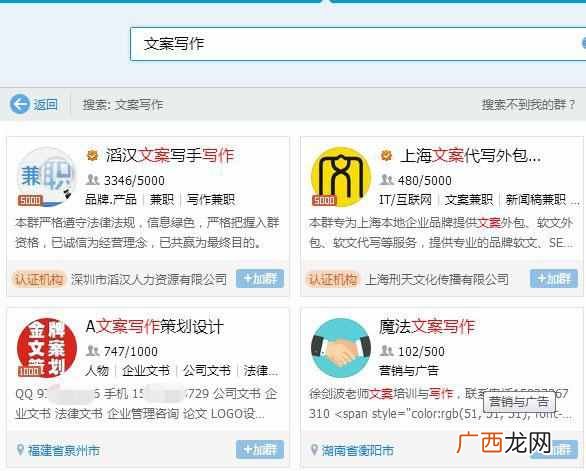The height and width of the screenshot is (471, 586).
Task: Join the A文案写作策划设计 group with +加群
Action: (x=260, y=449)
